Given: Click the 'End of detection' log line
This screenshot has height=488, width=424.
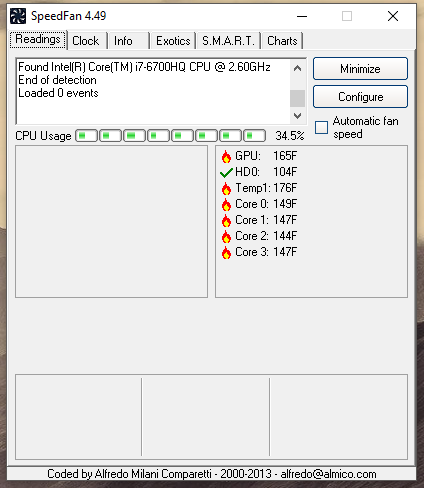Looking at the screenshot, I should (x=57, y=80).
